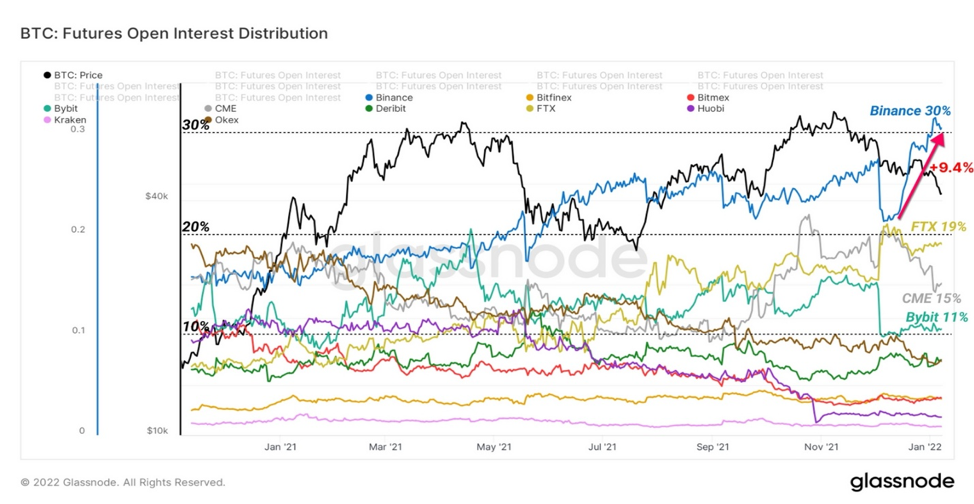The width and height of the screenshot is (974, 504).
Task: Toggle the Binance legend entry
Action: (x=389, y=98)
